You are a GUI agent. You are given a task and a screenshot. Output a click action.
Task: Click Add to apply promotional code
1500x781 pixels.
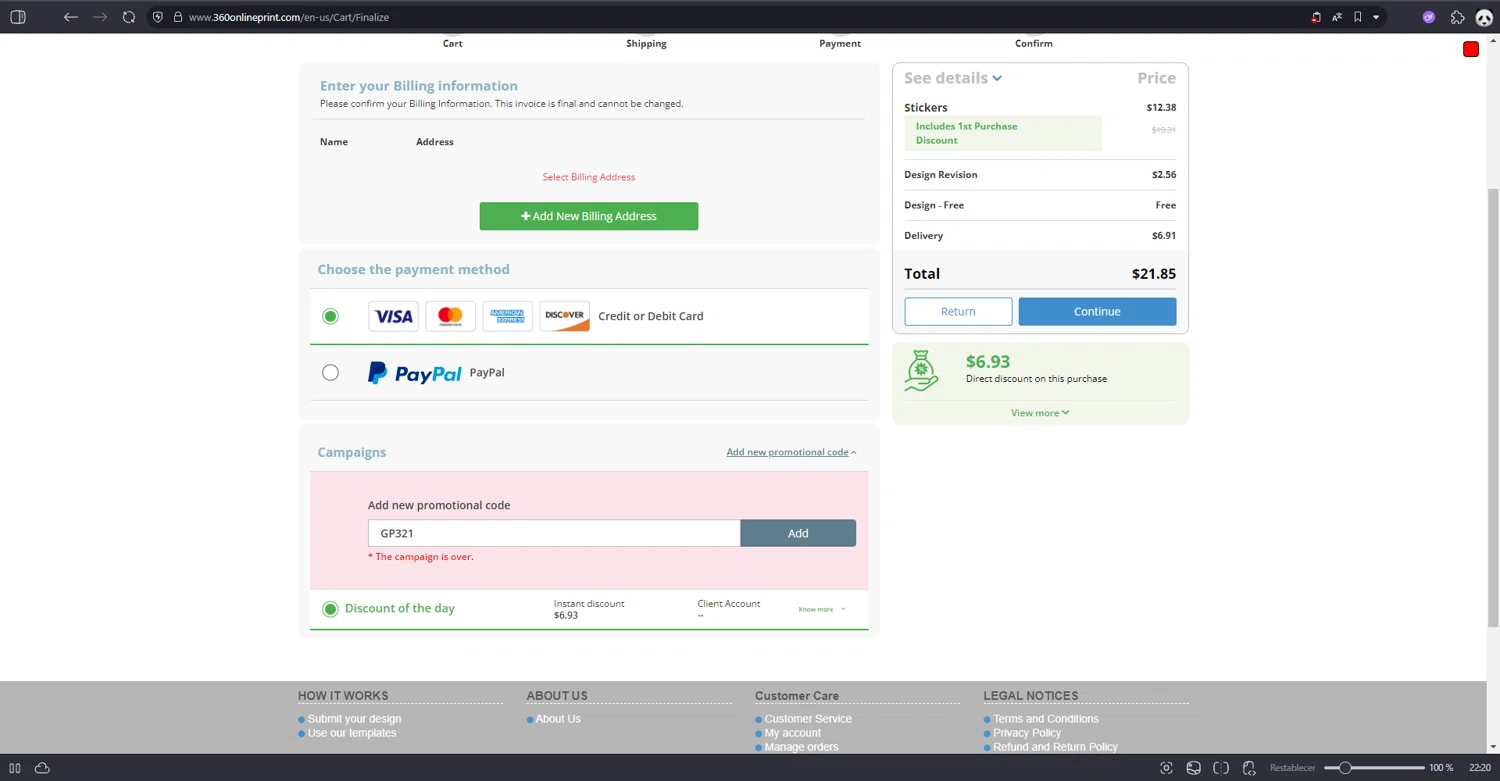pyautogui.click(x=798, y=533)
